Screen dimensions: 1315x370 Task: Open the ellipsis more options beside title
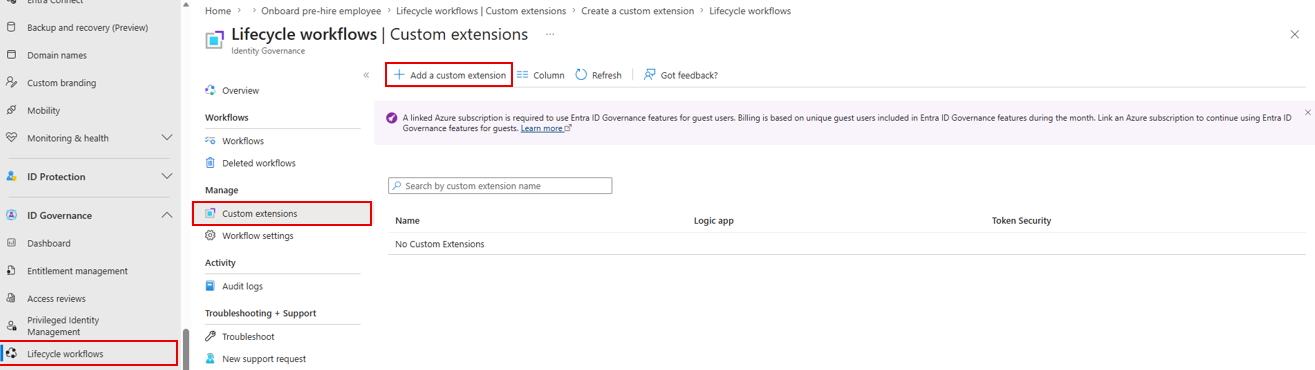tap(550, 35)
